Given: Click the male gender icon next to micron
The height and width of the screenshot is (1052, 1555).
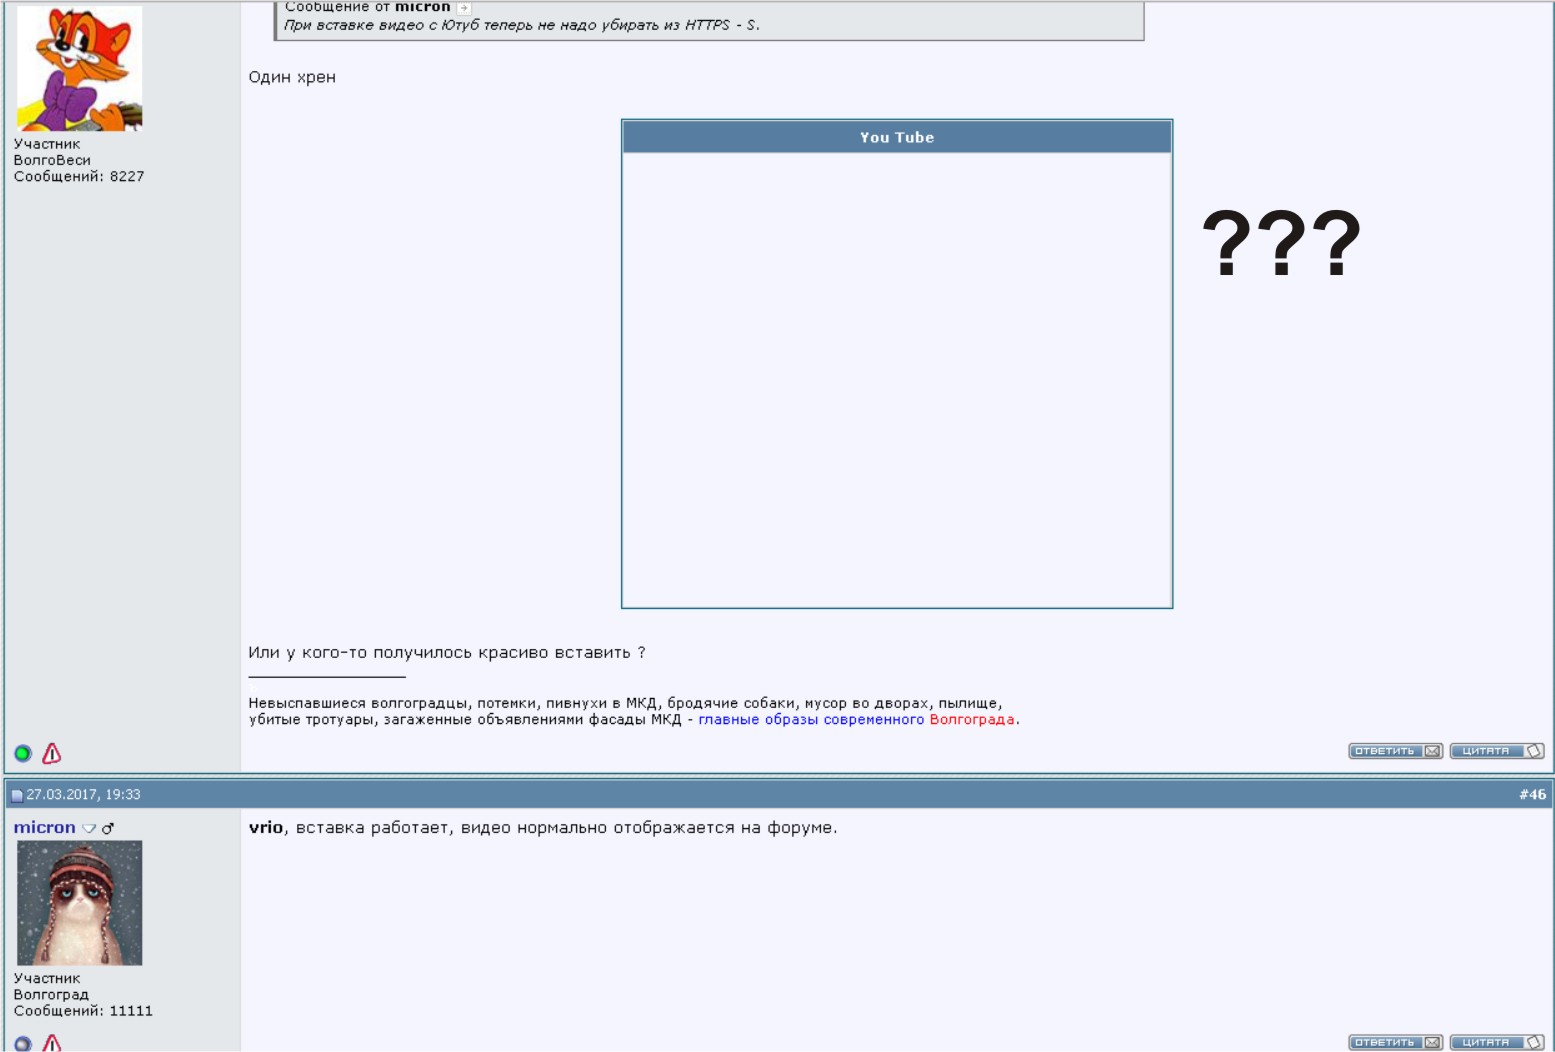Looking at the screenshot, I should coord(108,828).
